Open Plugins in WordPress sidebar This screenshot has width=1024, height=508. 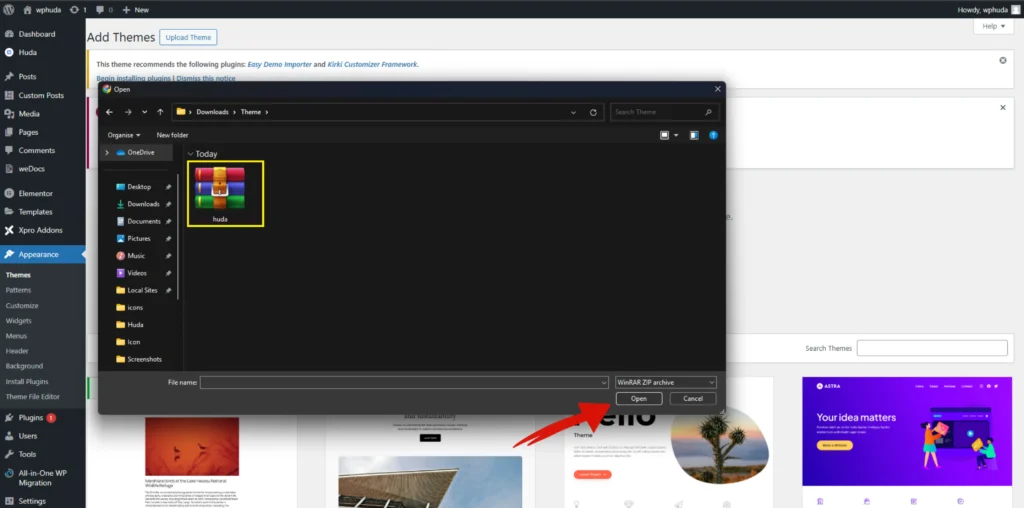[31, 418]
